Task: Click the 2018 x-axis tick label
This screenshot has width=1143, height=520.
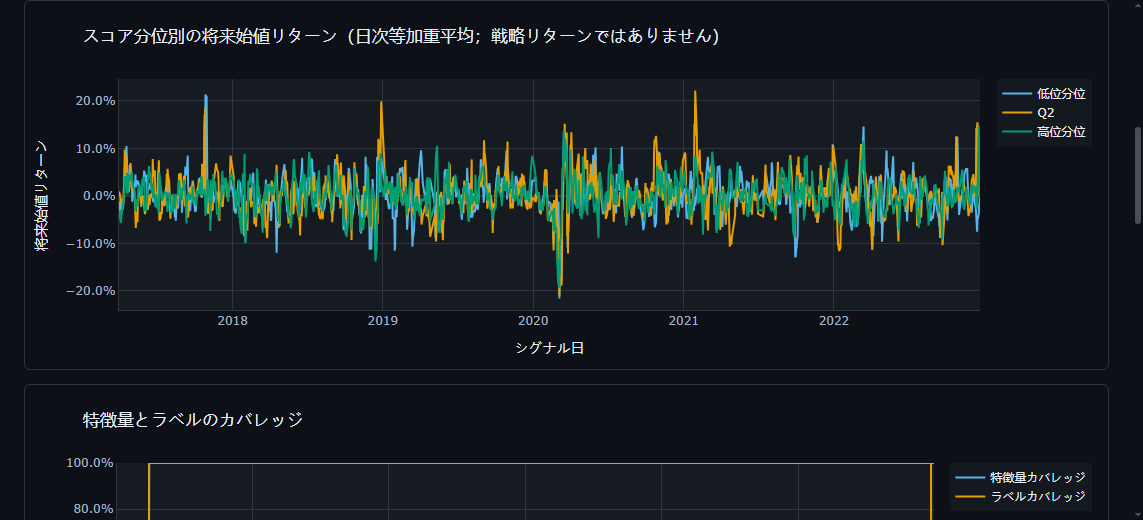Action: (233, 321)
